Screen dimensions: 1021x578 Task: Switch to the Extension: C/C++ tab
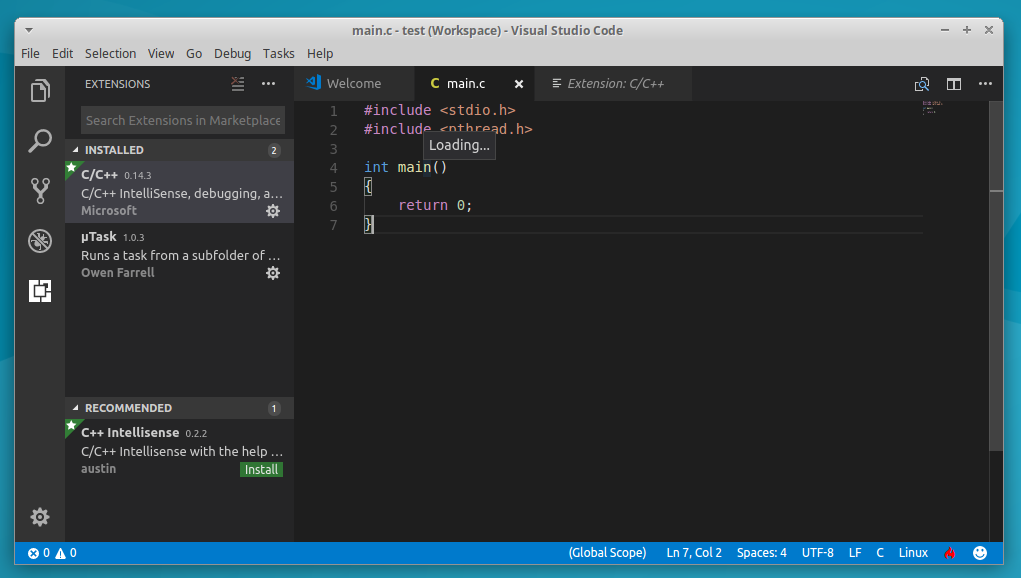615,84
